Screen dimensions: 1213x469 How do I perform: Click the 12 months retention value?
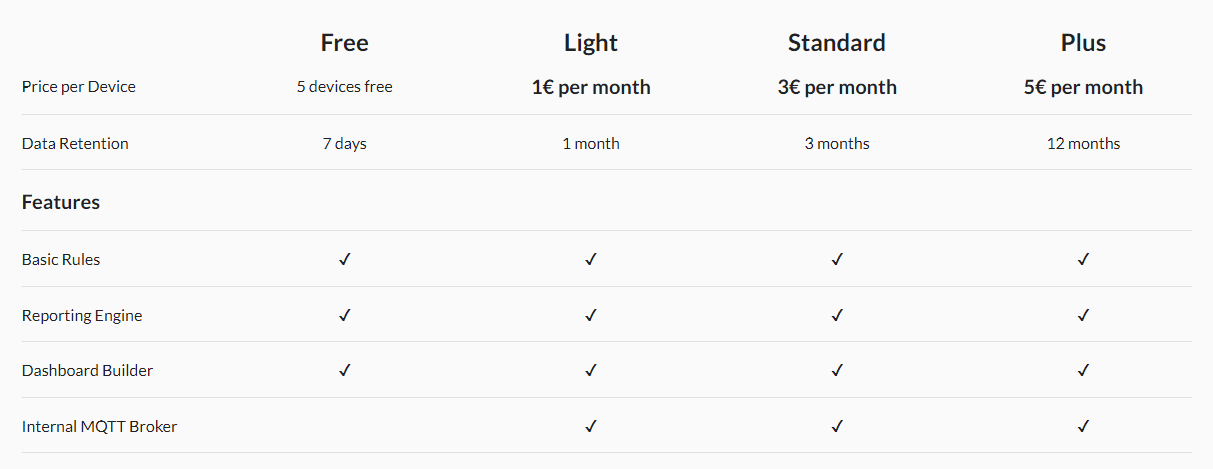pyautogui.click(x=1083, y=143)
